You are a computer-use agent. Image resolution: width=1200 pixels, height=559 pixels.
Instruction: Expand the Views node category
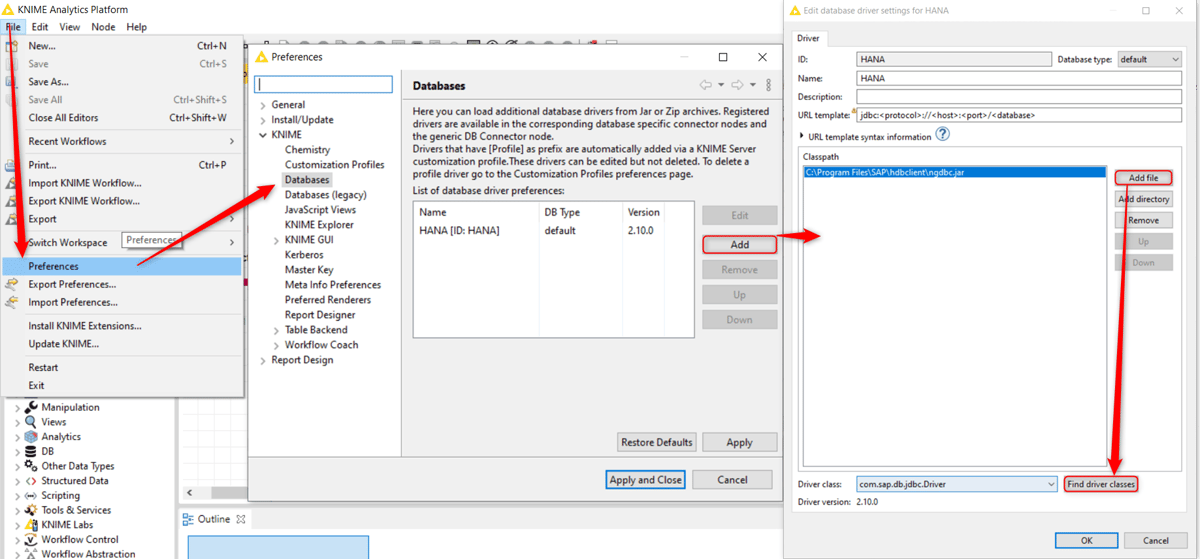pyautogui.click(x=17, y=423)
